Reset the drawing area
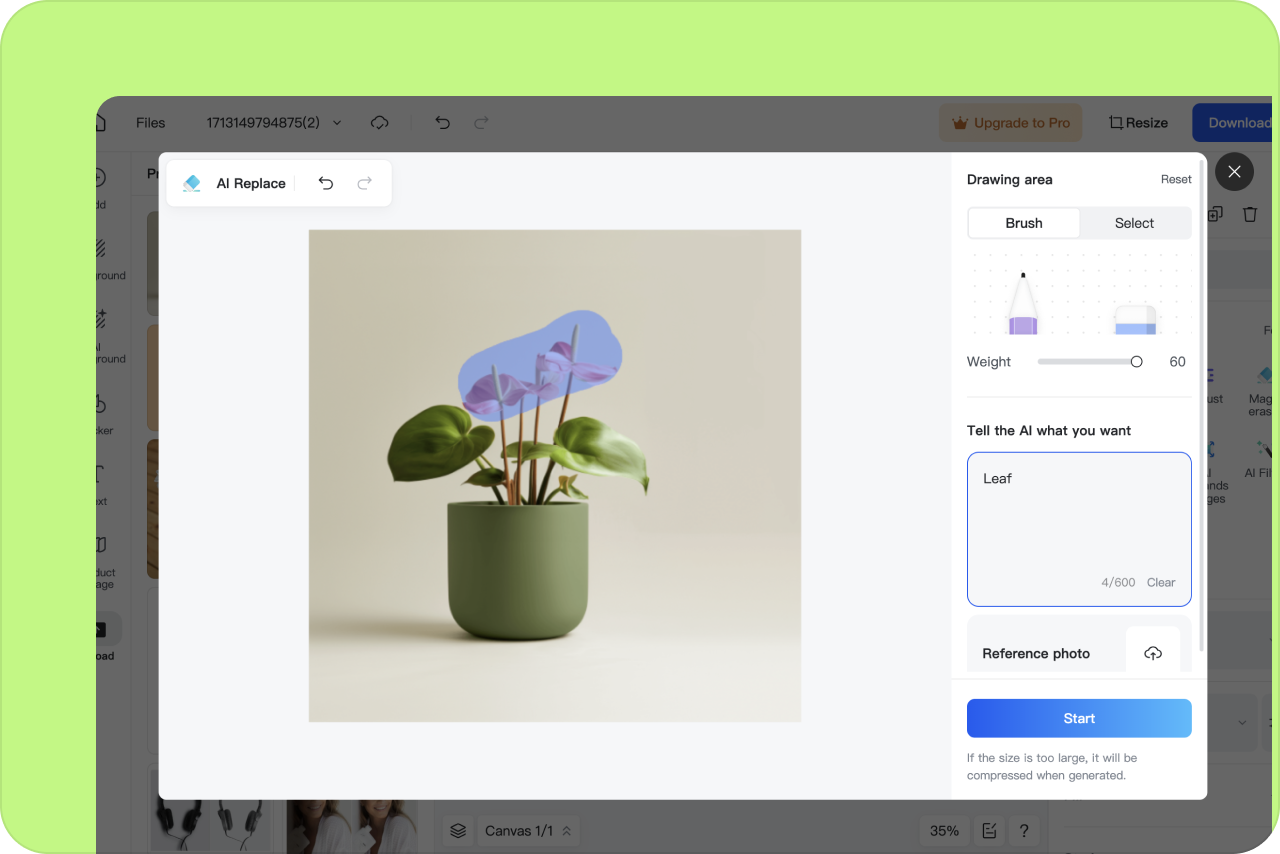This screenshot has height=854, width=1280. [1176, 179]
